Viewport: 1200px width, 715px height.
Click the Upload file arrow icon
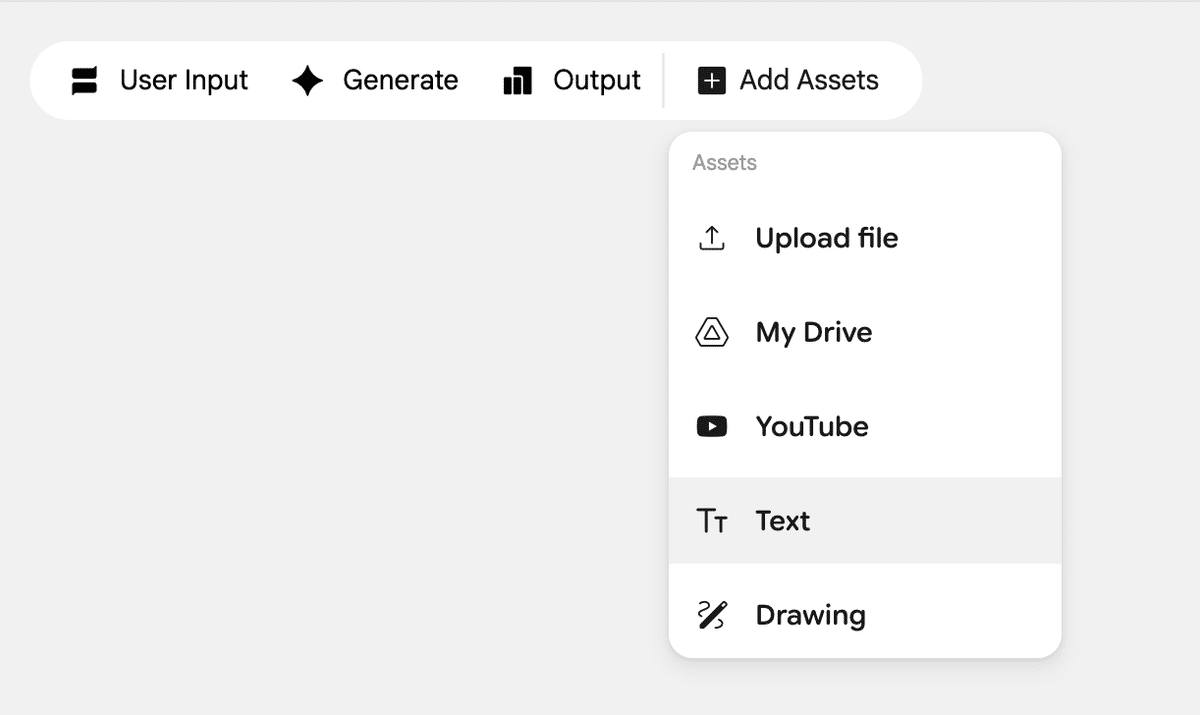[711, 238]
